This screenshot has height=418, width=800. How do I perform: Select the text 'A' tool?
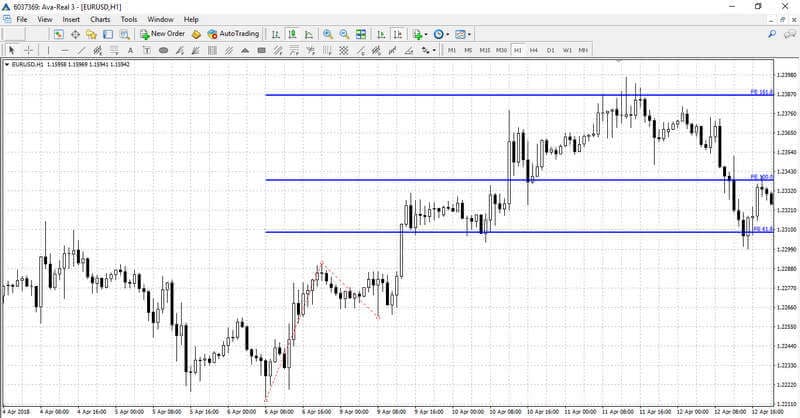[130, 50]
